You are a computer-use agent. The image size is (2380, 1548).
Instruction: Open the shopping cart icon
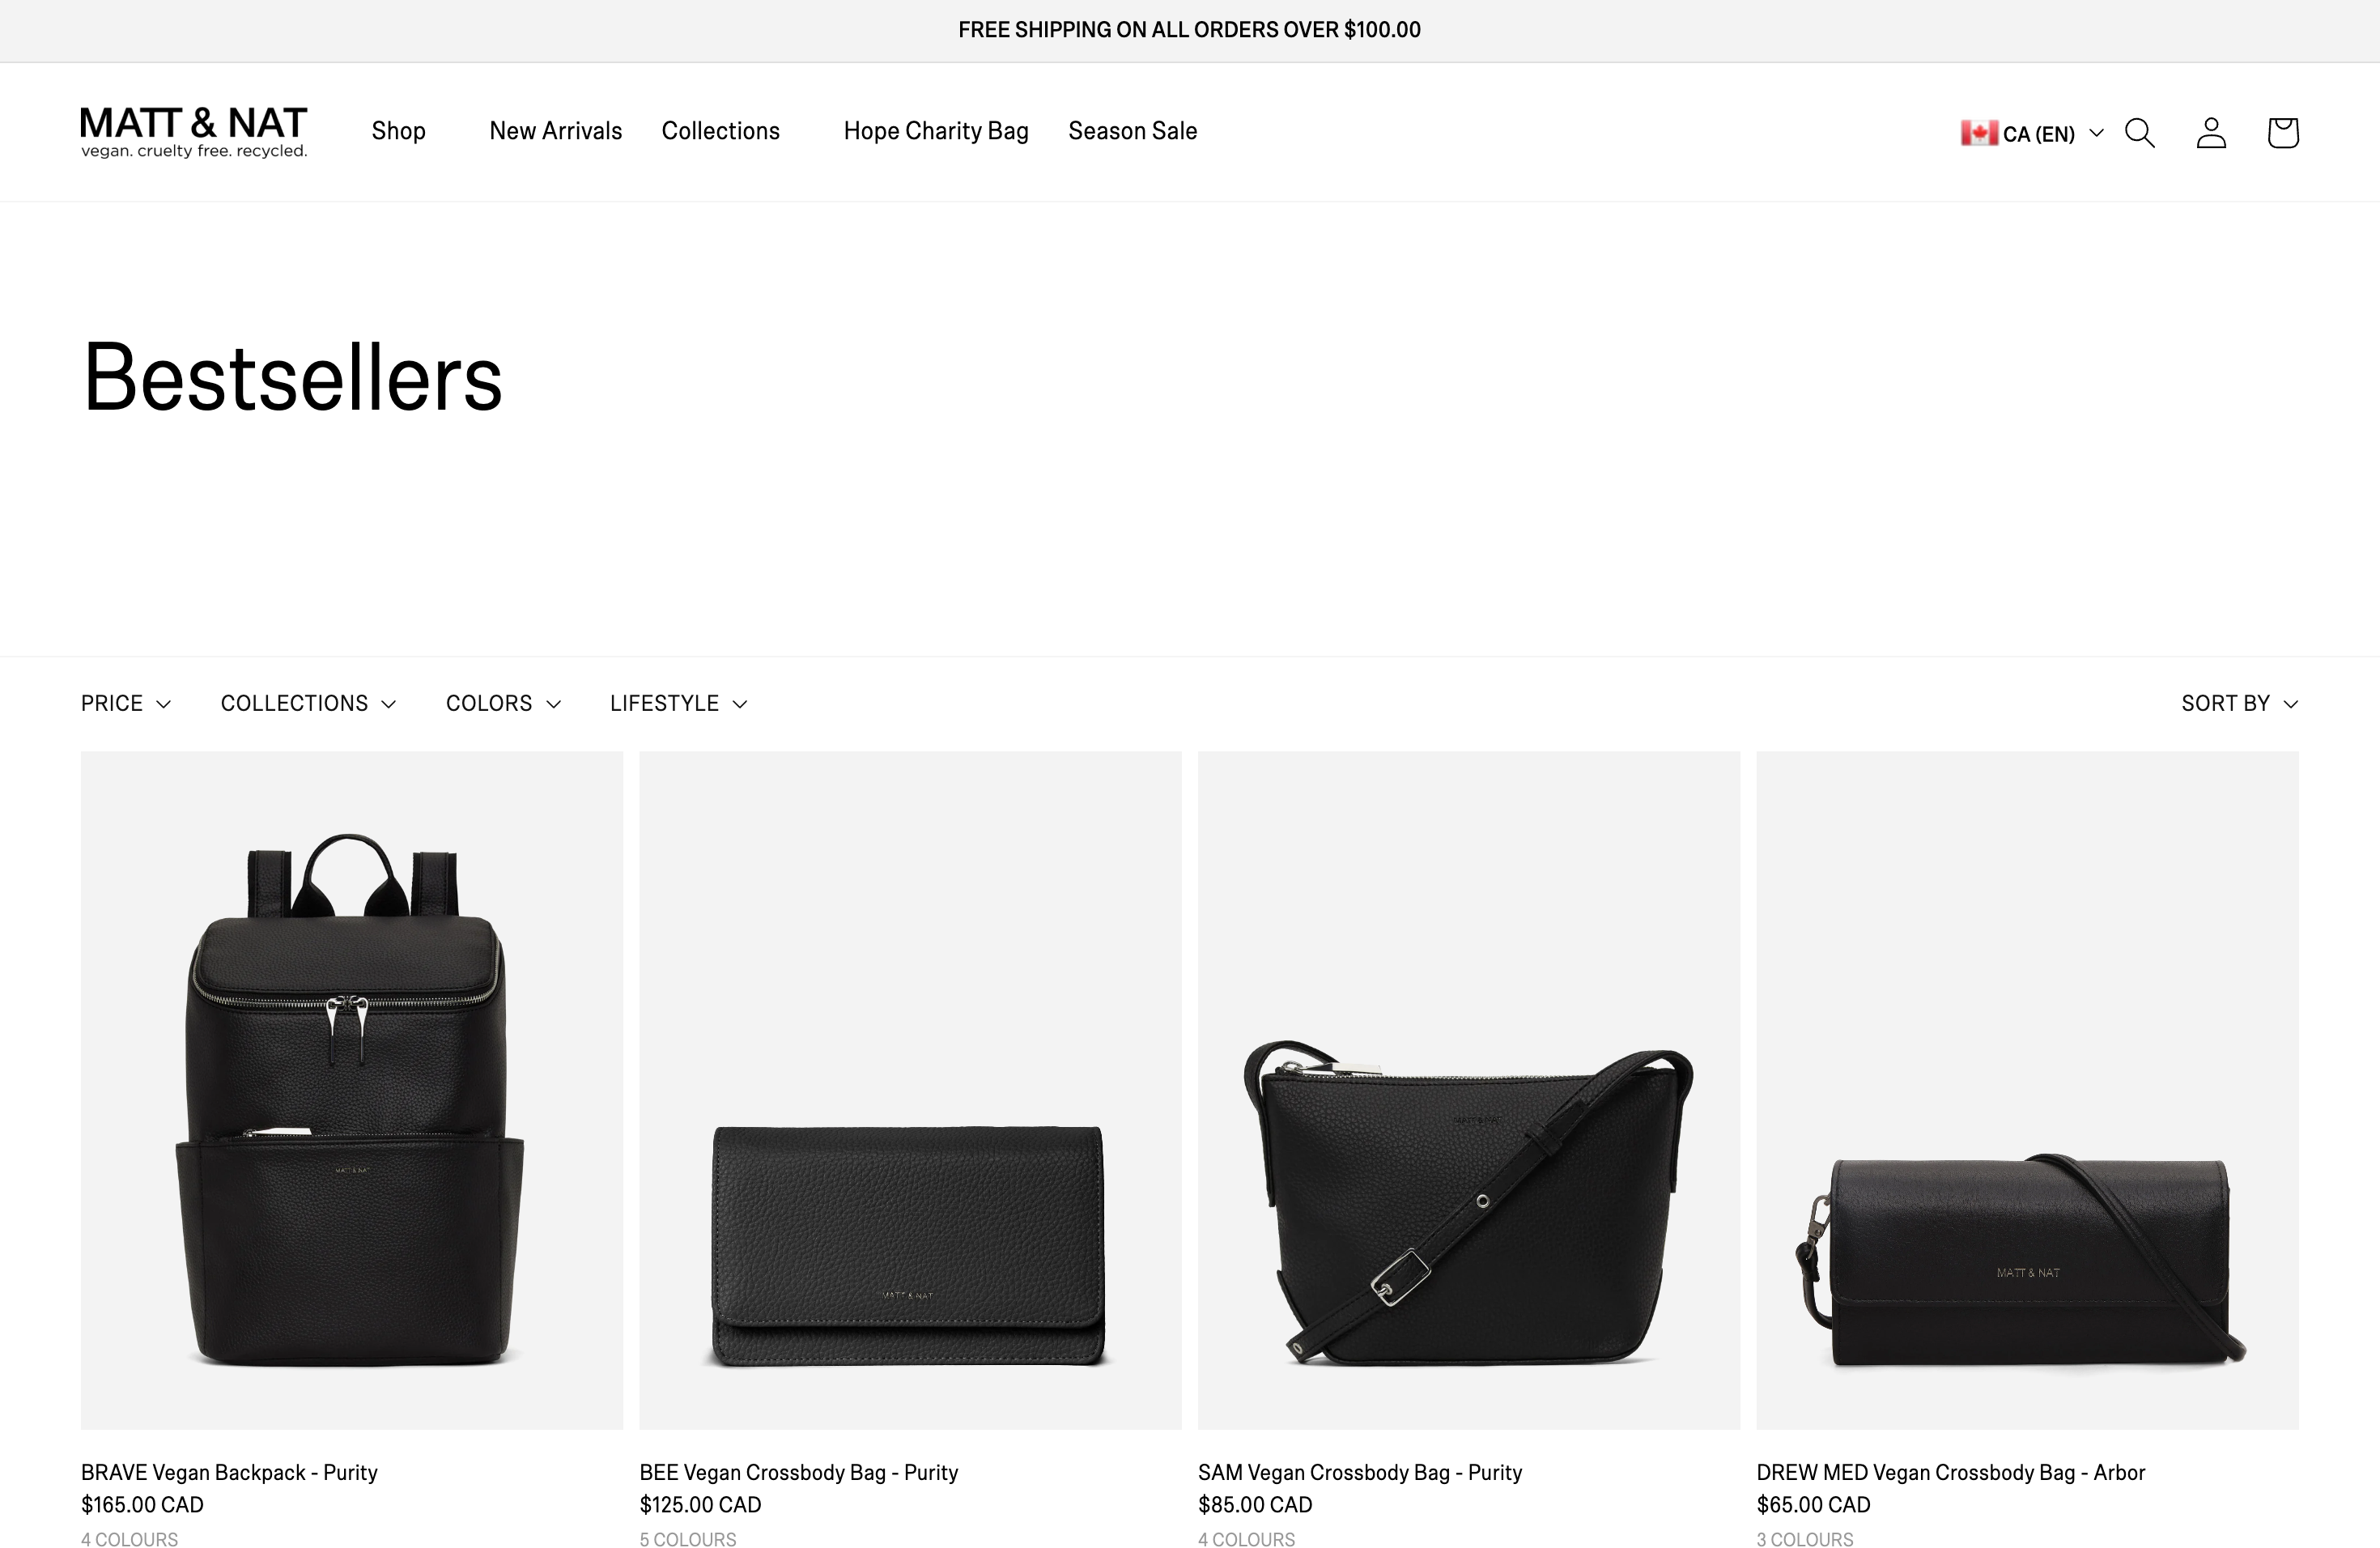[2283, 133]
